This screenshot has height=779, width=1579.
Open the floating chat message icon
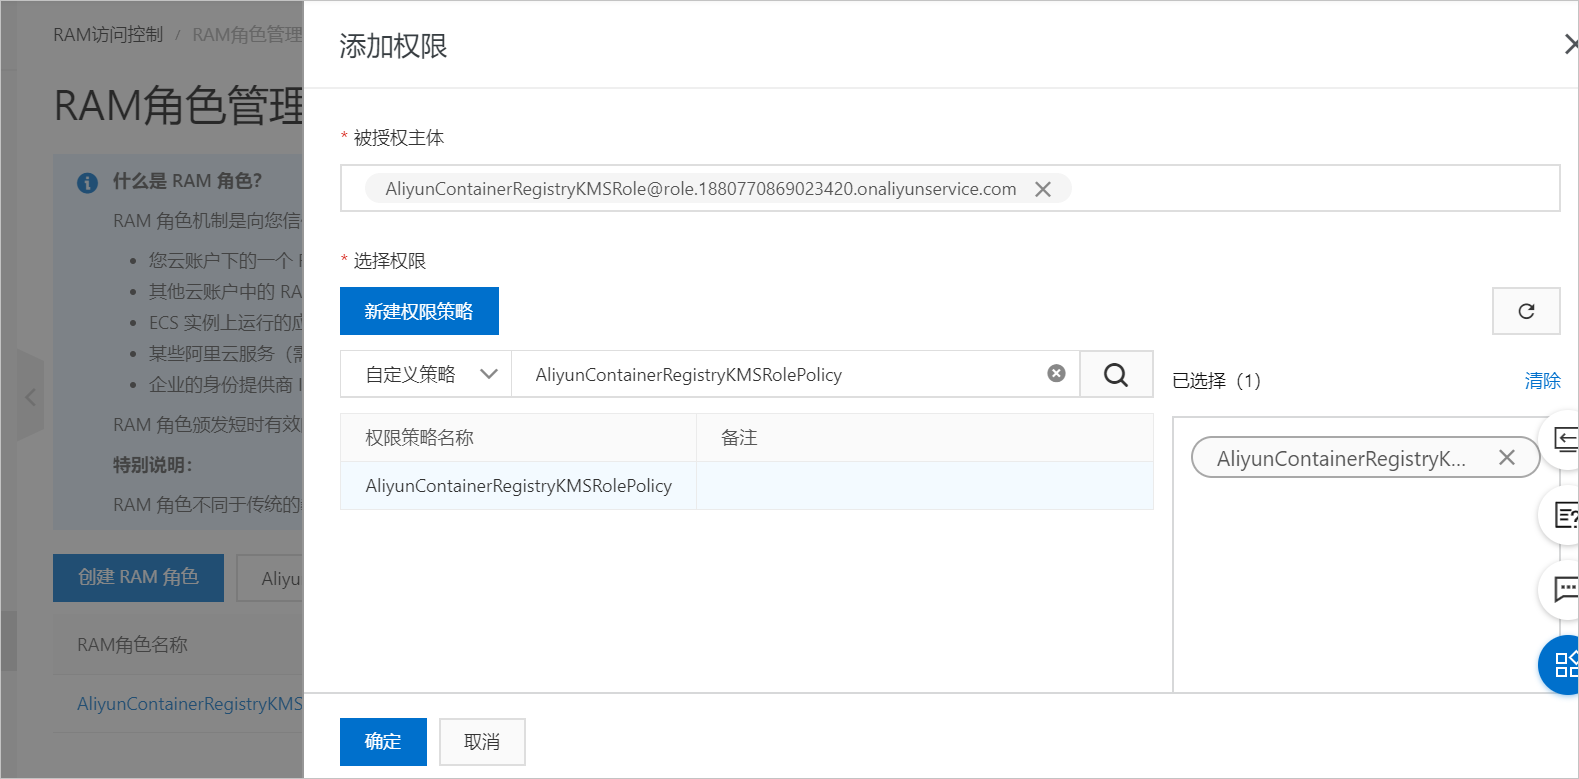(x=1564, y=589)
